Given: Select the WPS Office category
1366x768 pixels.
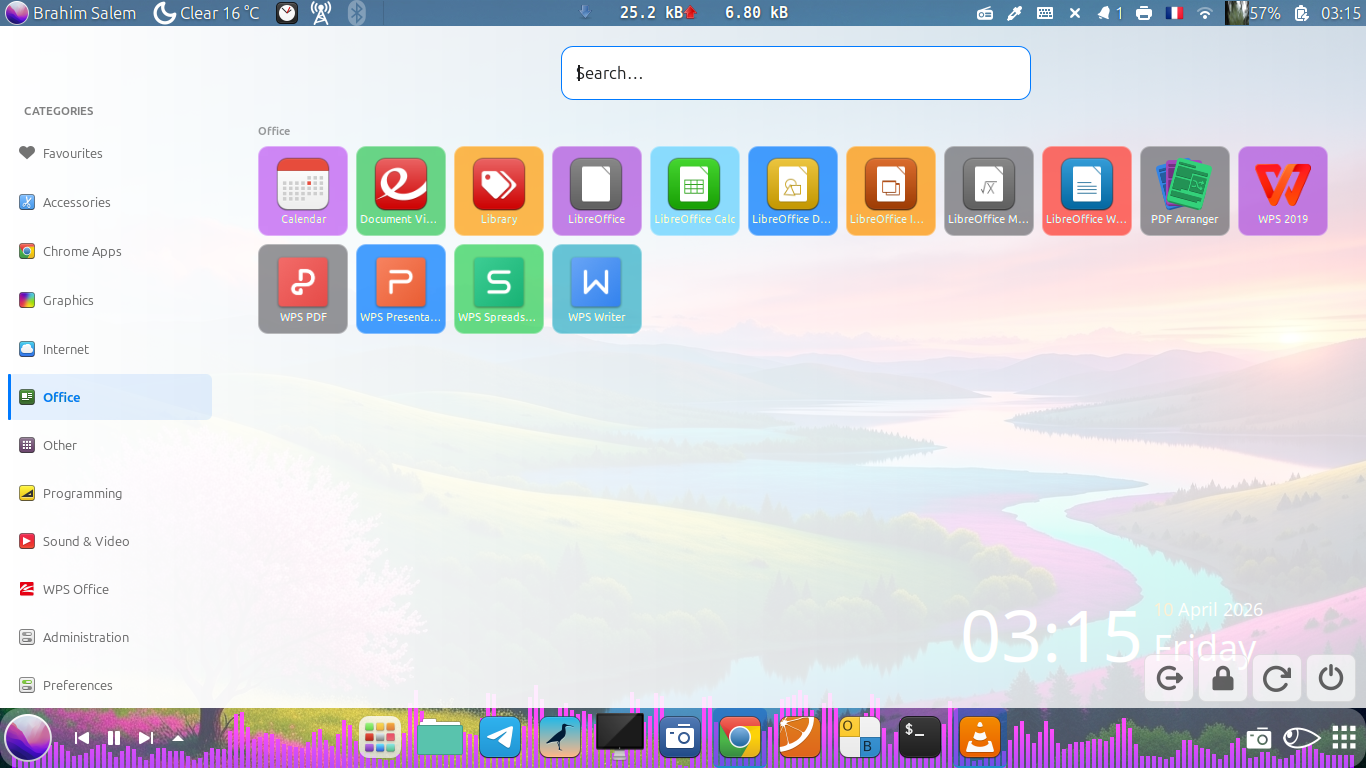Looking at the screenshot, I should 110,589.
